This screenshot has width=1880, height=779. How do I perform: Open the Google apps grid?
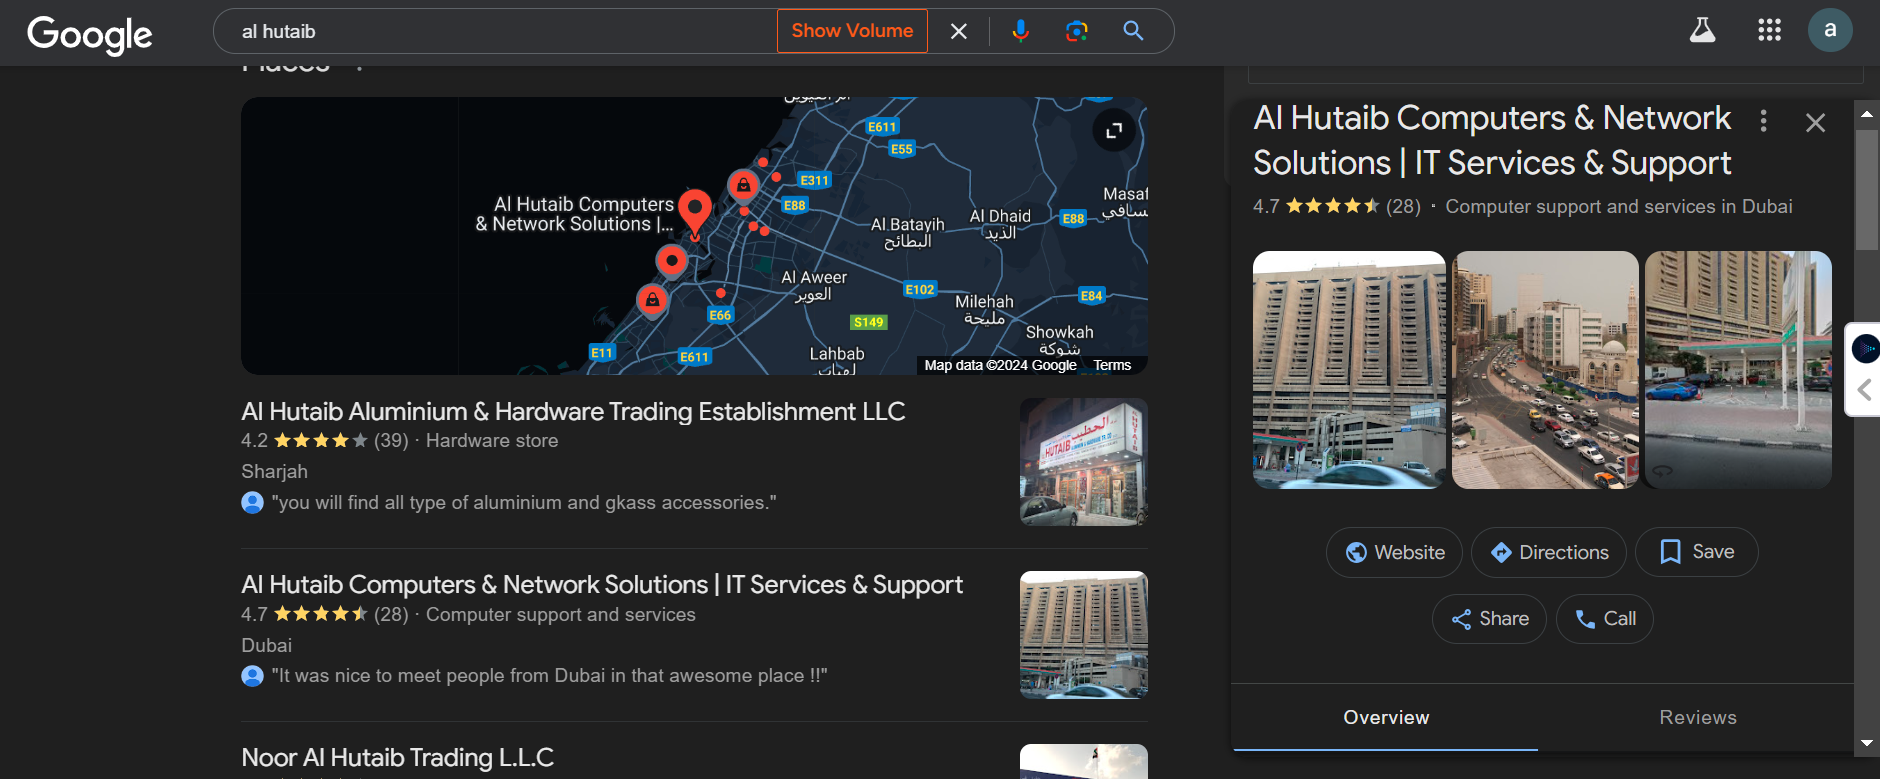coord(1769,30)
